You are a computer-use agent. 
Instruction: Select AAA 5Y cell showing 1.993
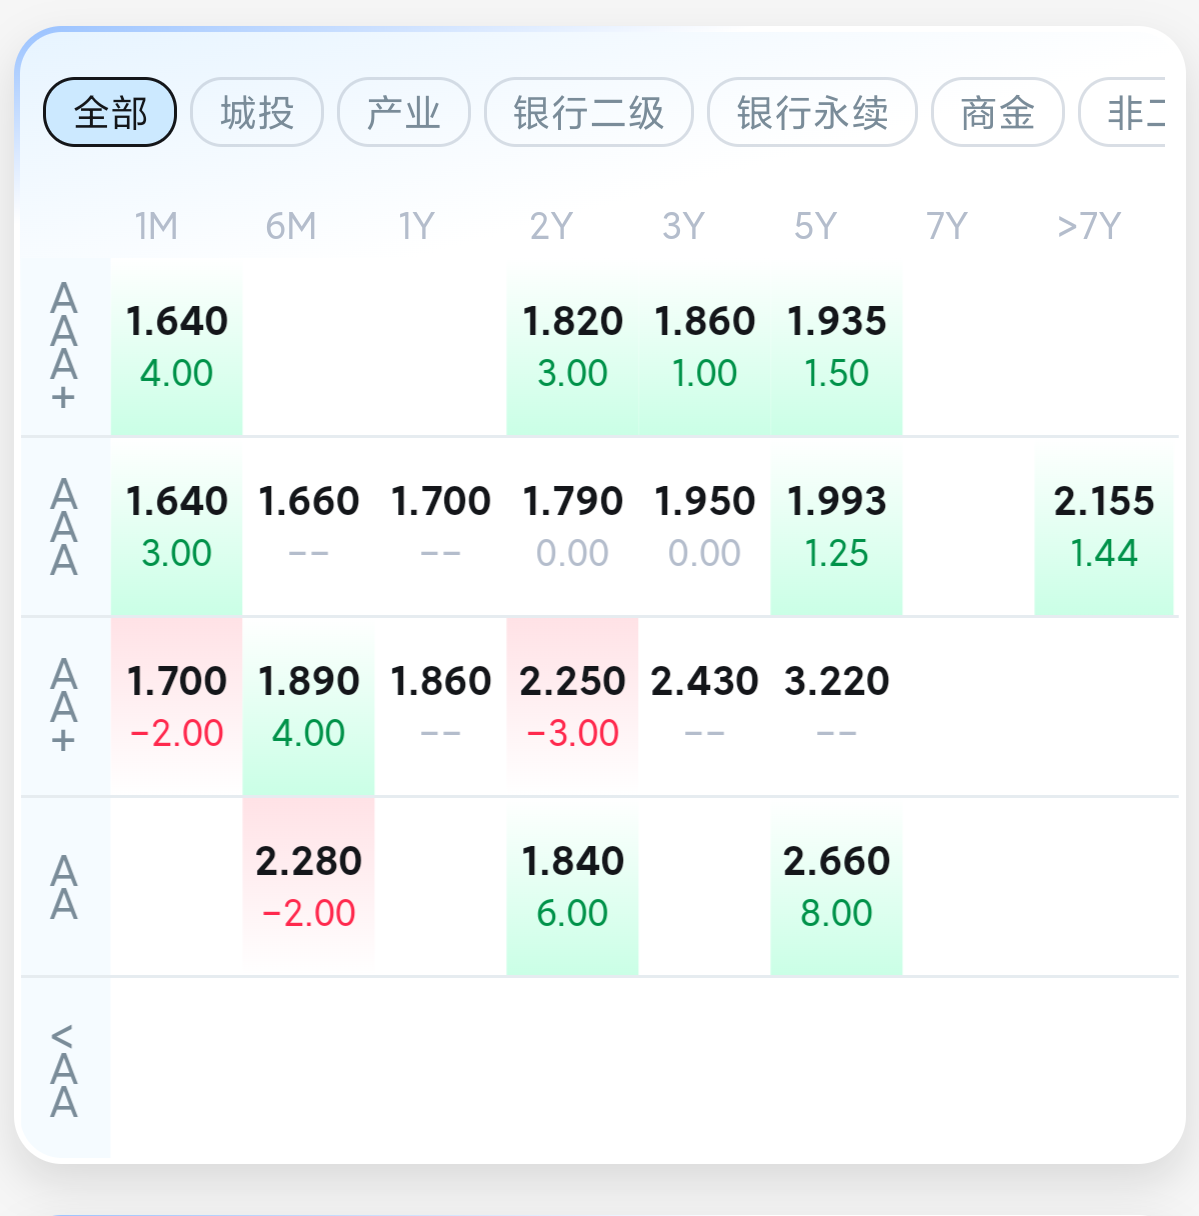836,526
